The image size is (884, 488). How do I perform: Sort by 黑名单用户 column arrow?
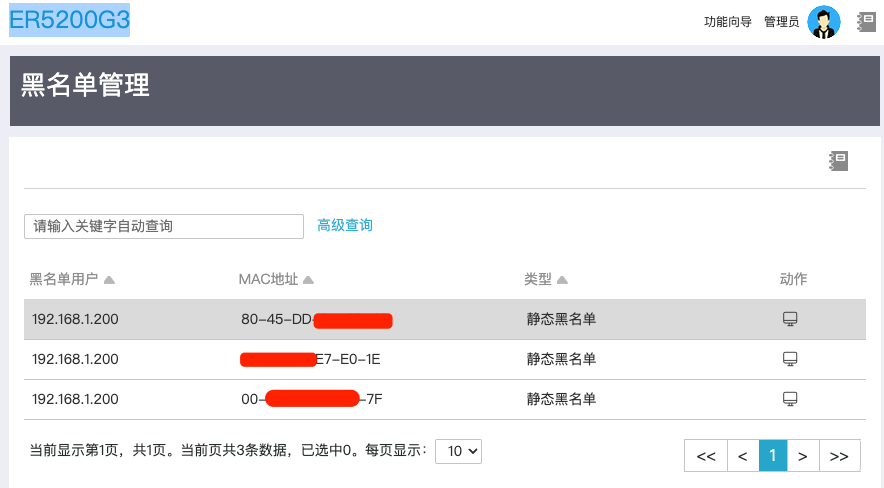point(109,279)
